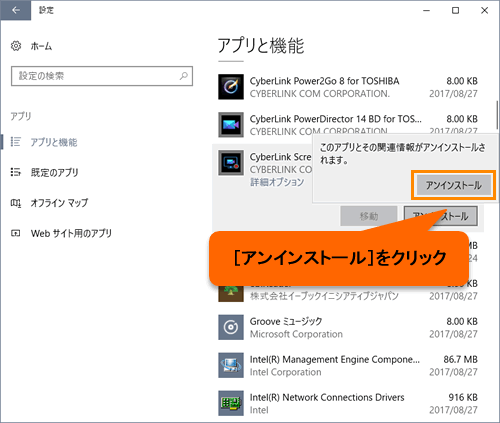Select the CyberLink PowerDirector app icon
The image size is (500, 423).
tap(231, 125)
